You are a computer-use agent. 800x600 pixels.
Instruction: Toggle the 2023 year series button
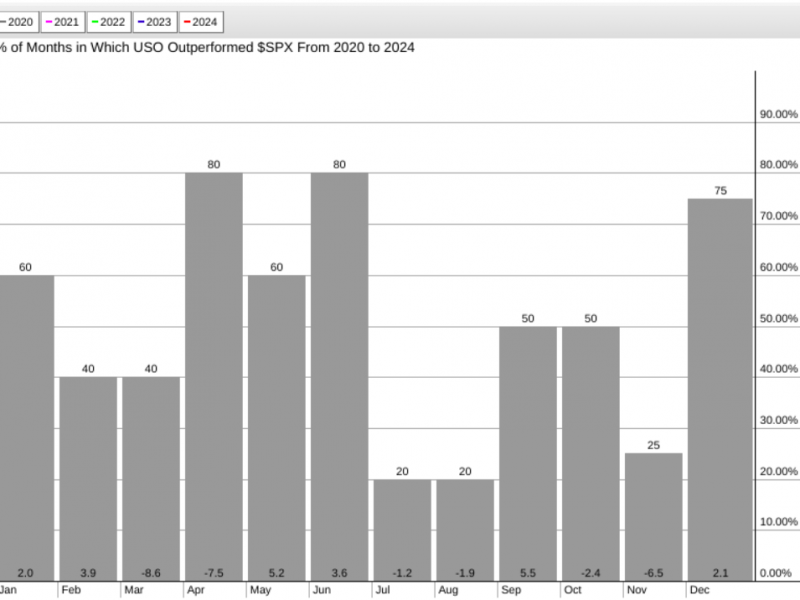155,22
